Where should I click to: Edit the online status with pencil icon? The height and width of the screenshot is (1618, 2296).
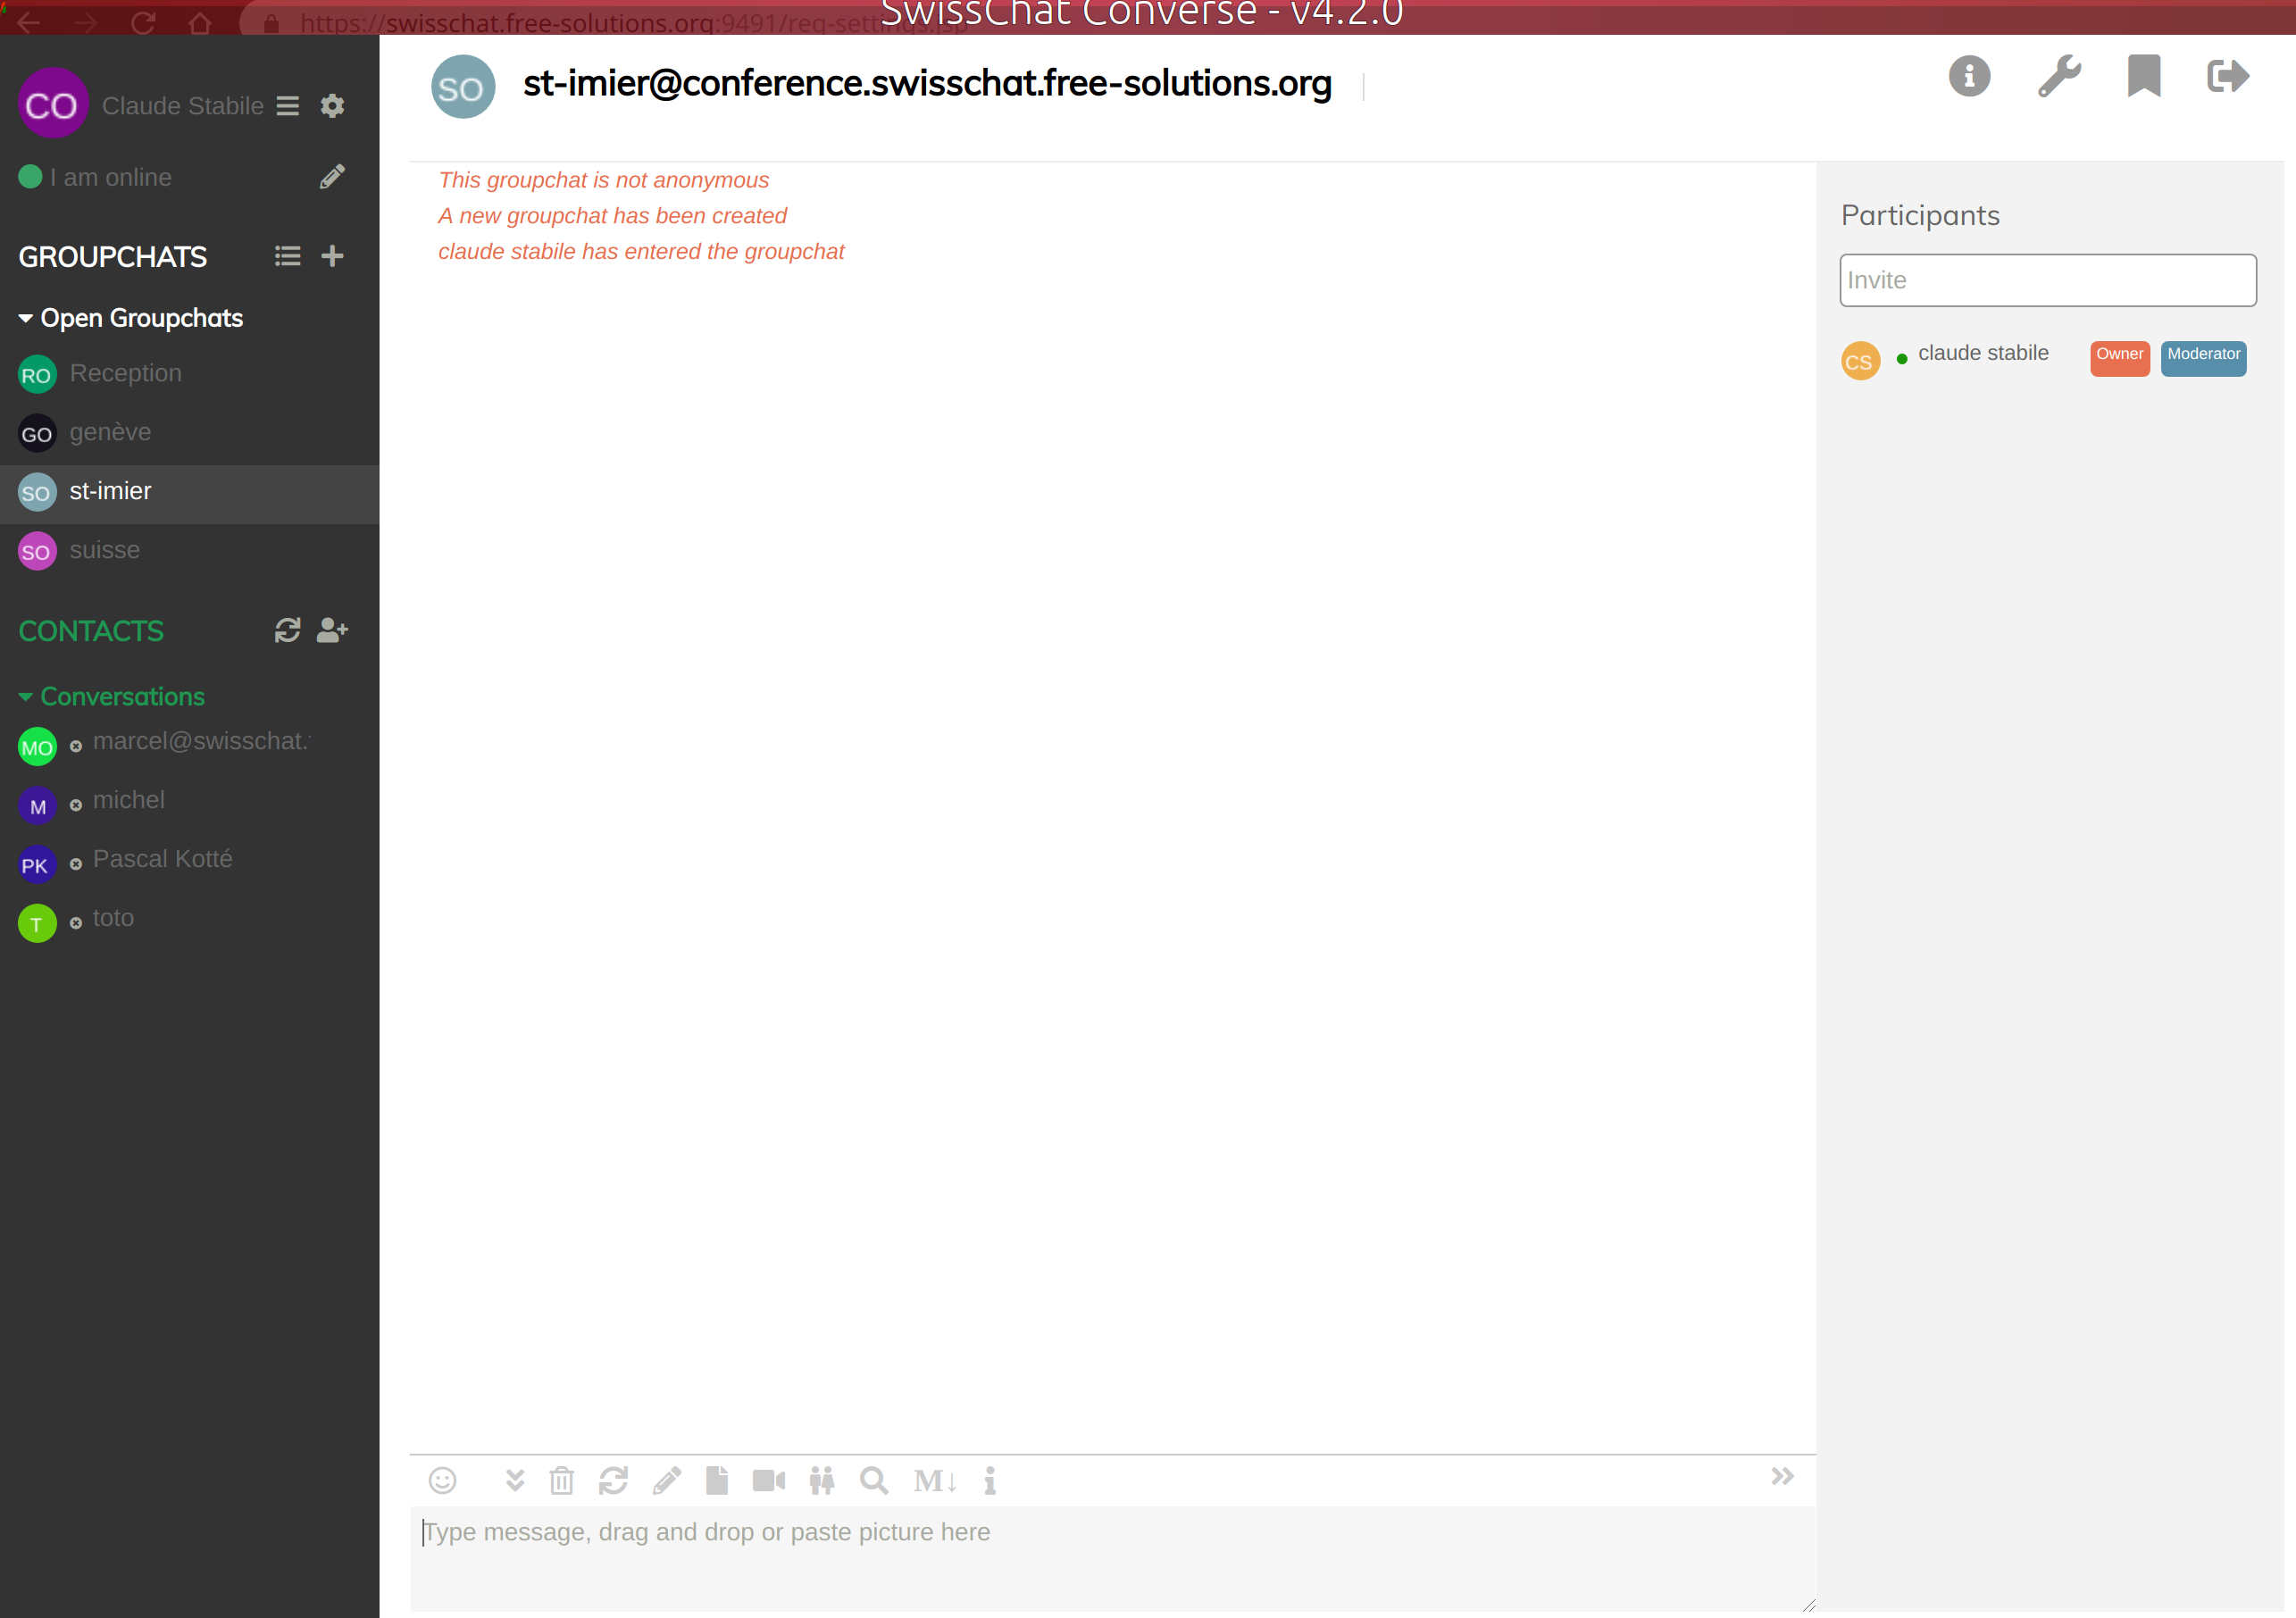332,177
